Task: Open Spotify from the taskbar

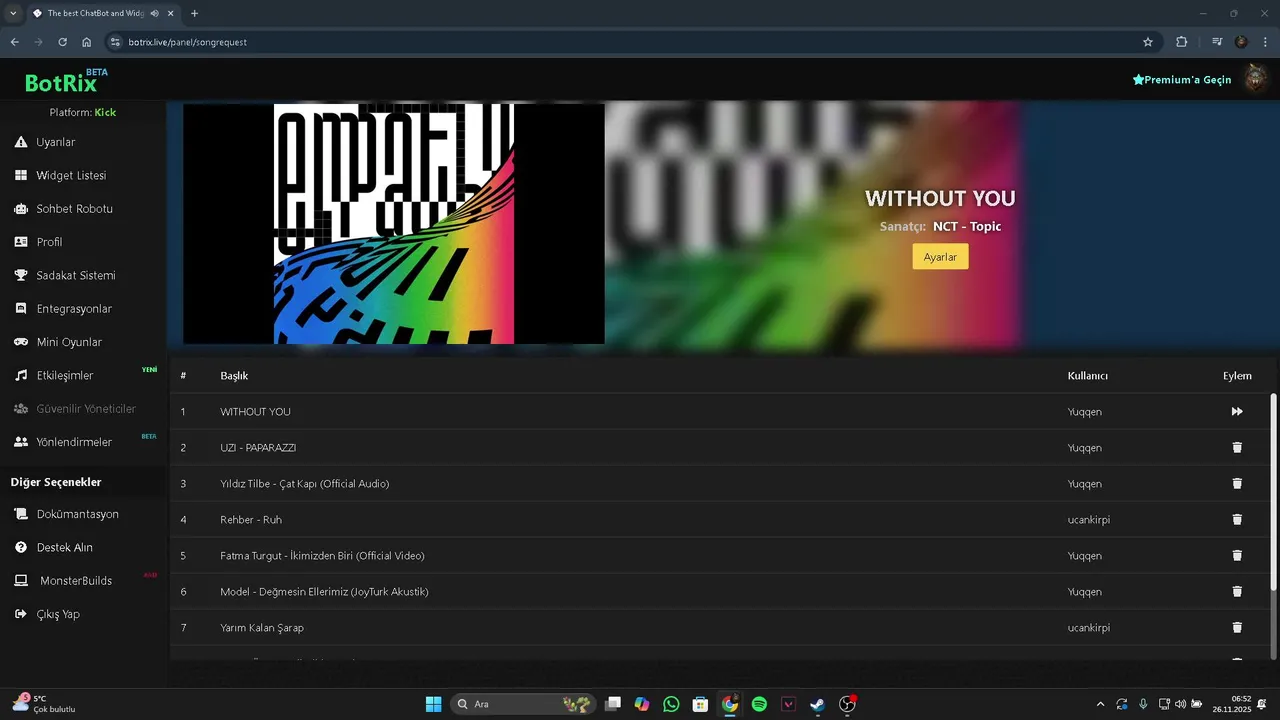Action: [759, 704]
